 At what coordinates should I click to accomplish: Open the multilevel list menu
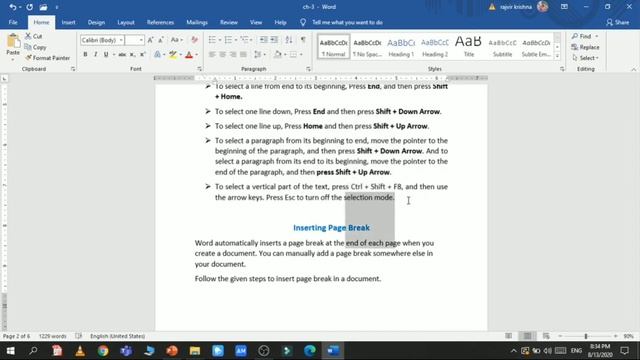tap(246, 40)
